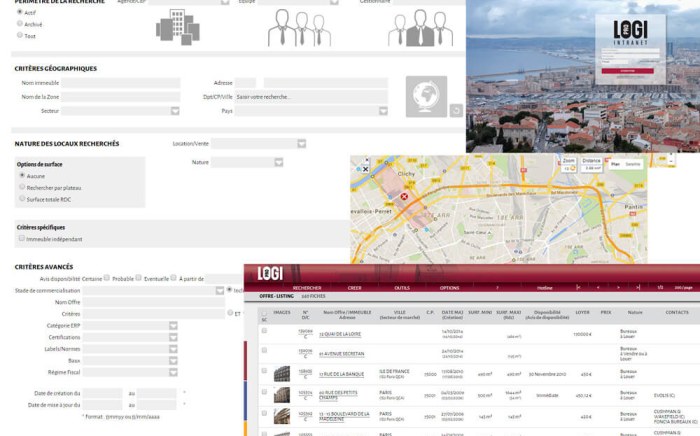Open the OUTILS menu

coord(402,288)
